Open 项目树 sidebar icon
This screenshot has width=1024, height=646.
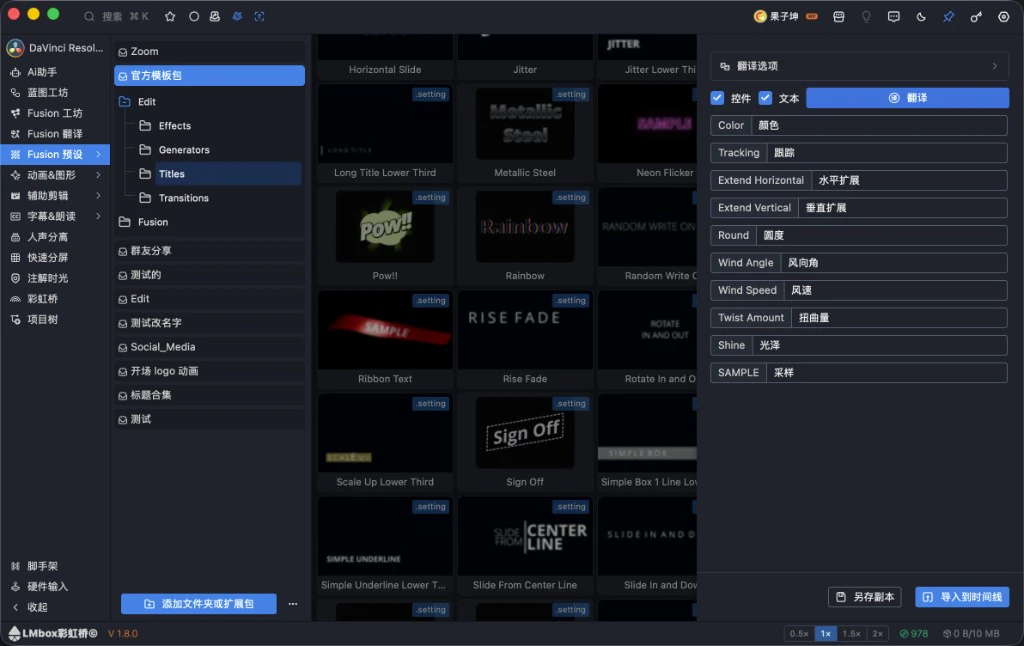coord(15,319)
